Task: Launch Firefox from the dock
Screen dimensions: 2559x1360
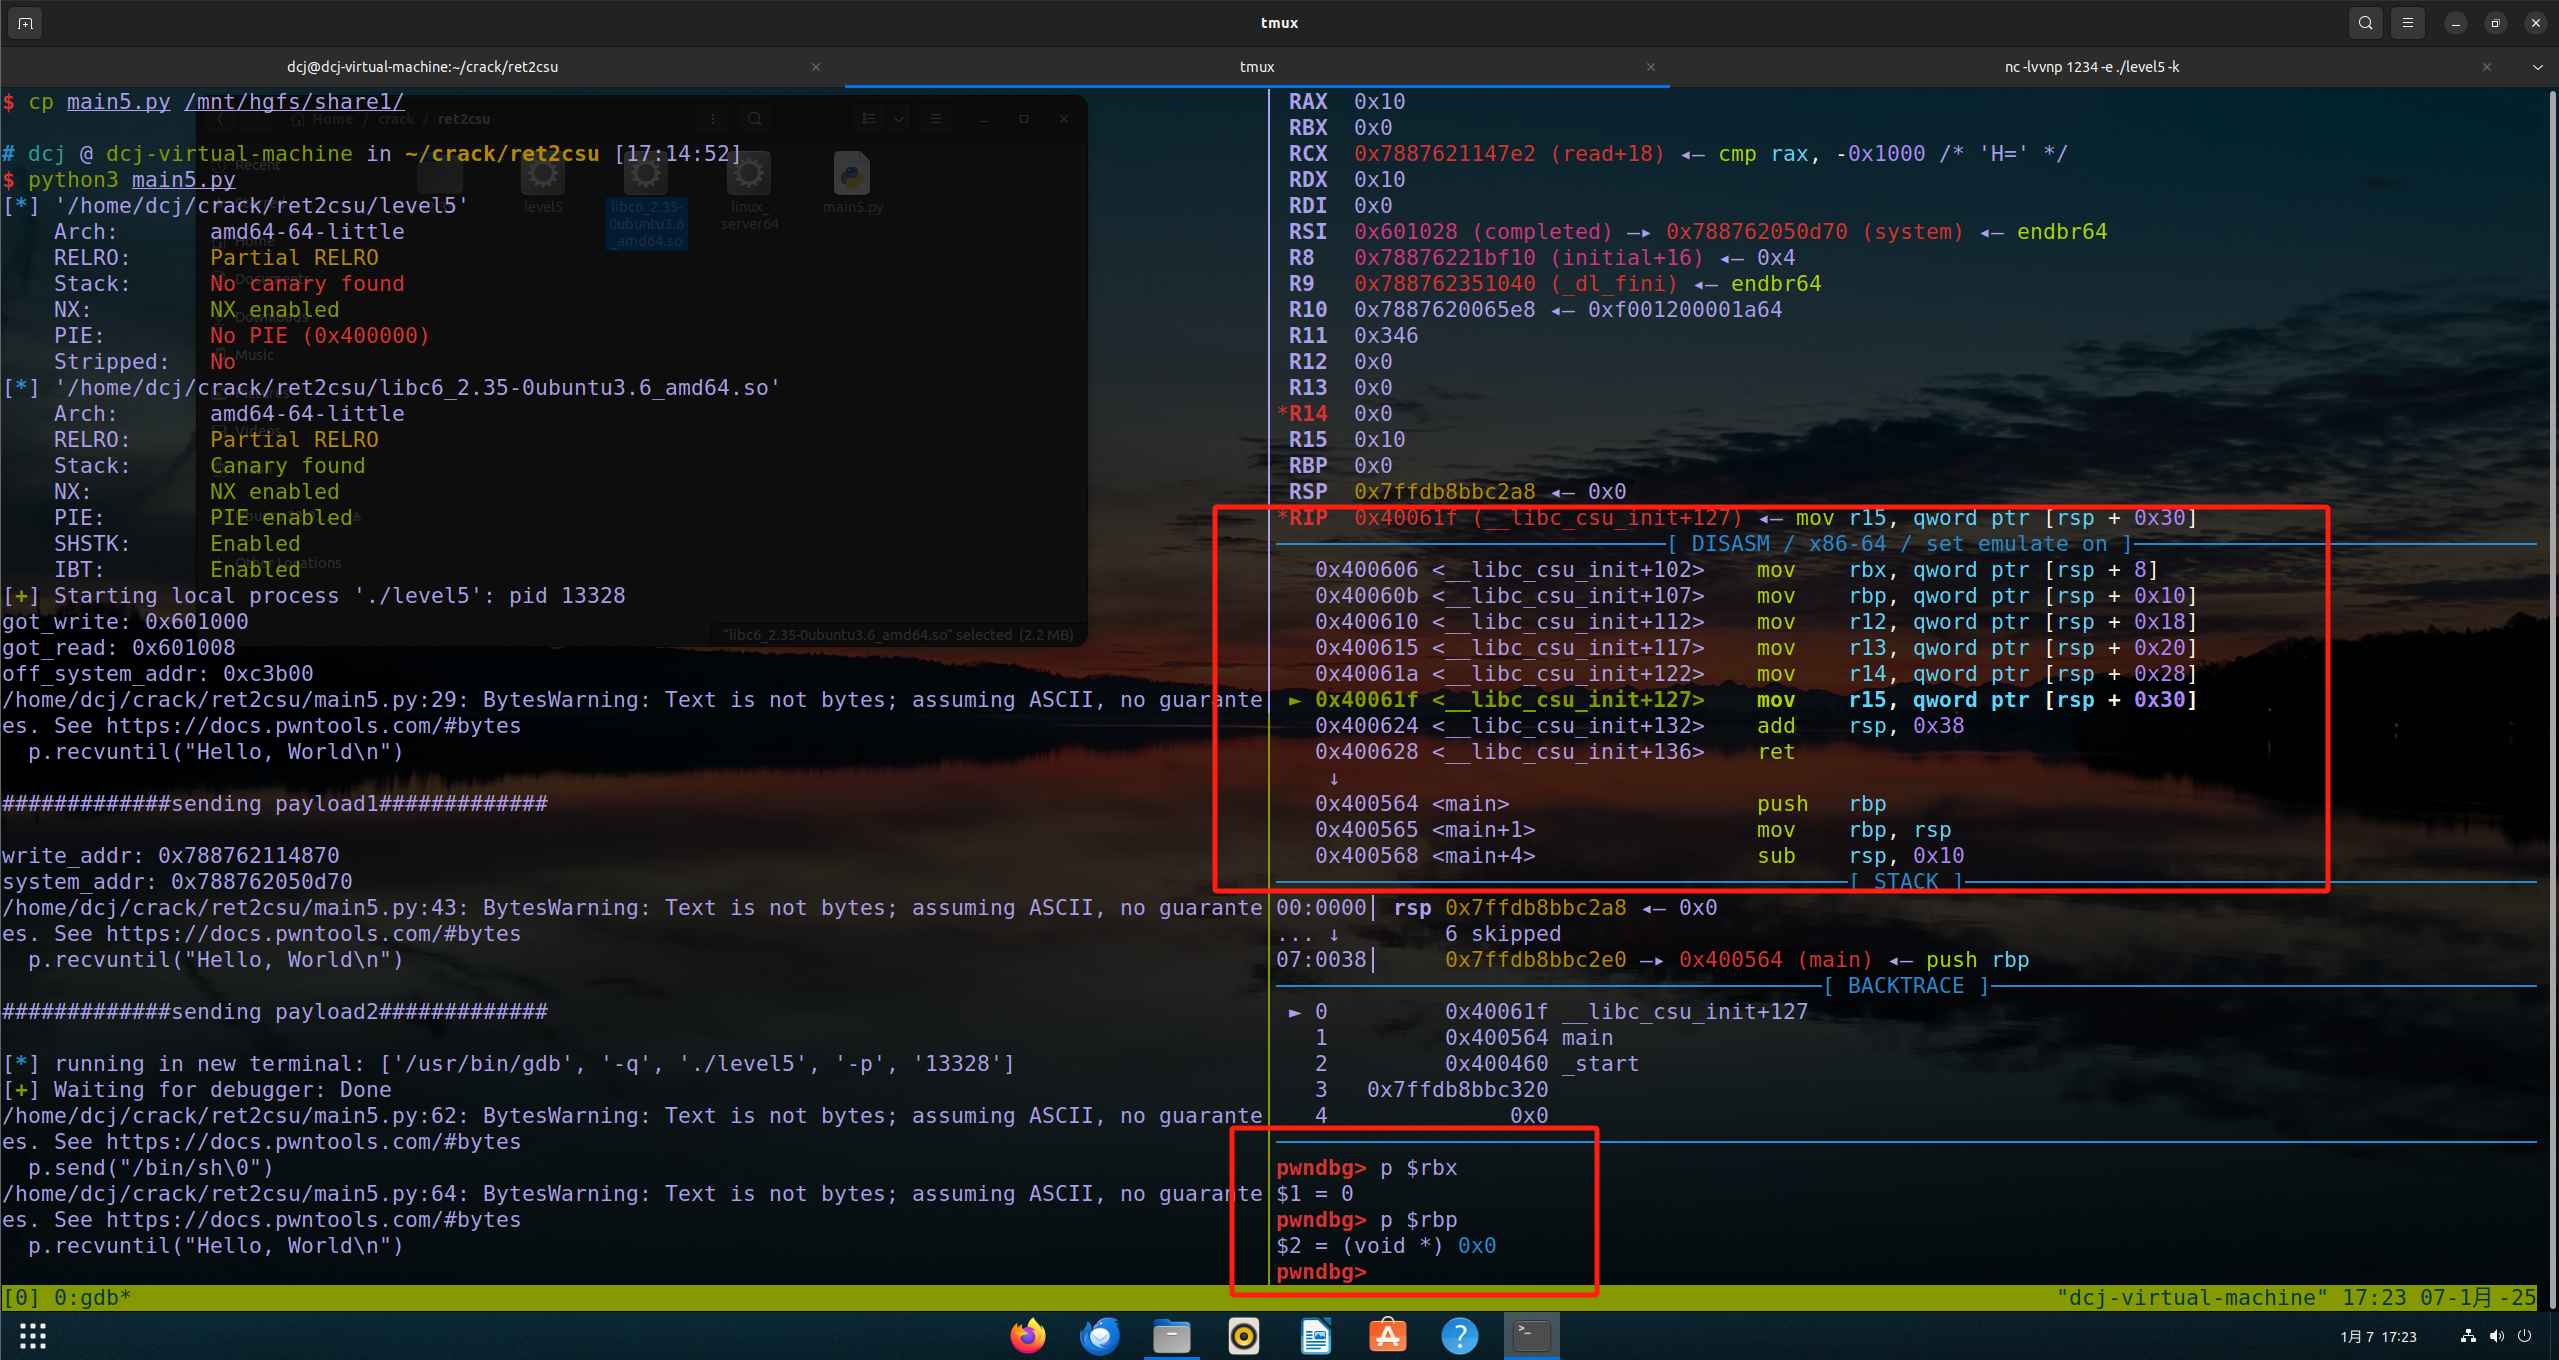Action: coord(1028,1336)
